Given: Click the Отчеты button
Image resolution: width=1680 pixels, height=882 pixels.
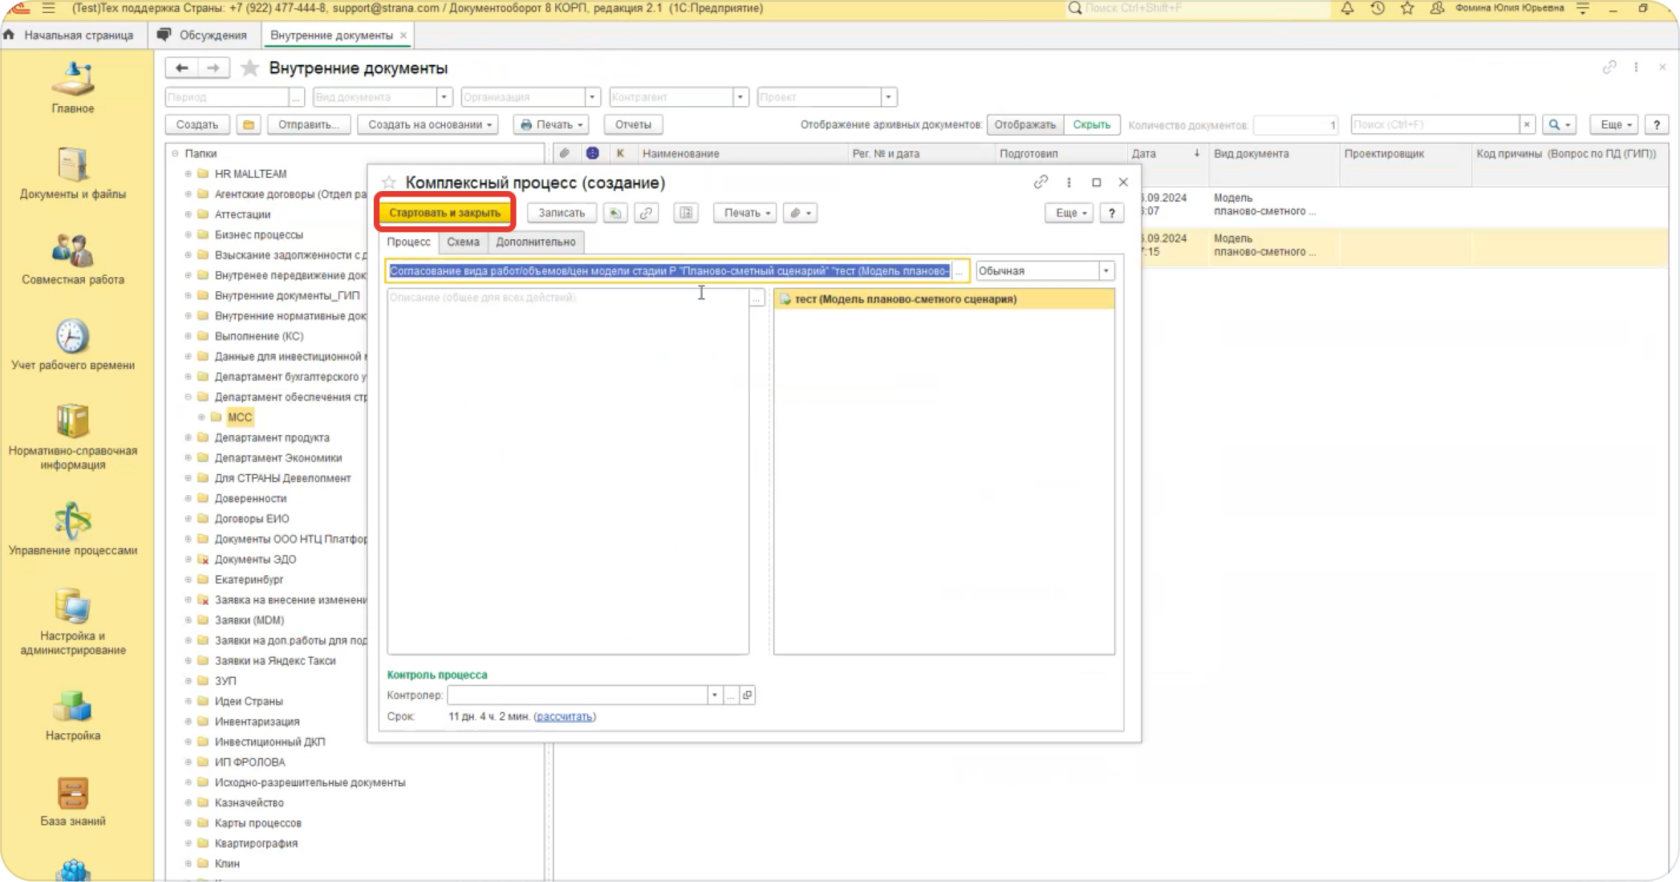Looking at the screenshot, I should pyautogui.click(x=633, y=125).
